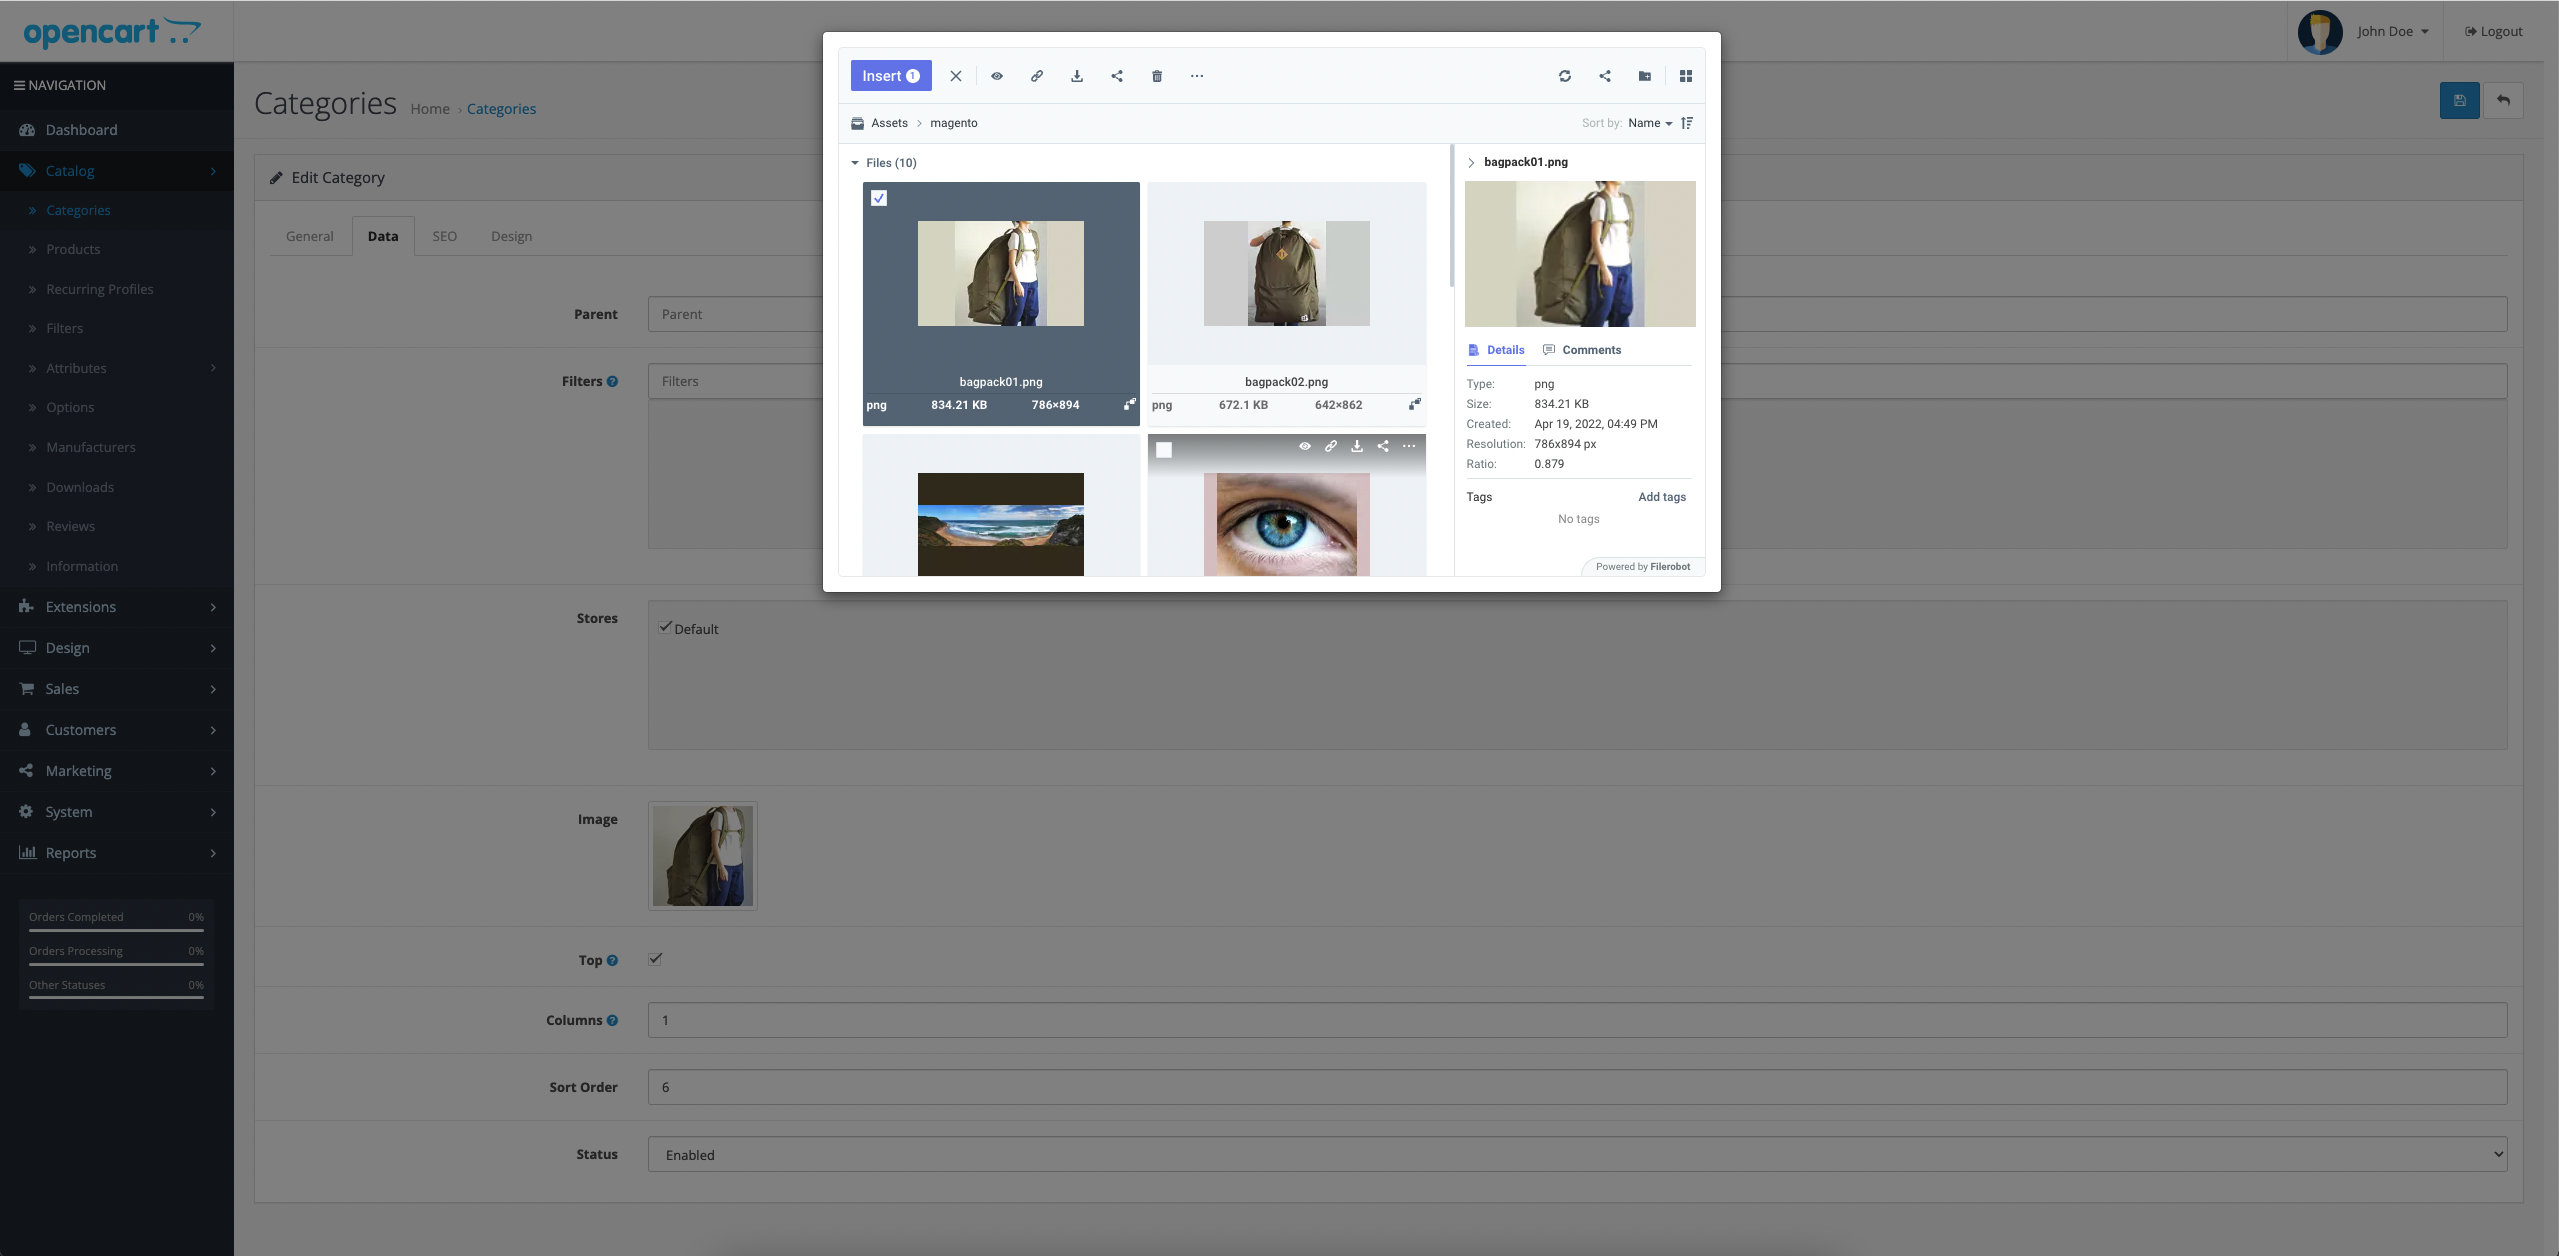Expand the Customers sidebar menu
This screenshot has width=2559, height=1256.
(117, 730)
